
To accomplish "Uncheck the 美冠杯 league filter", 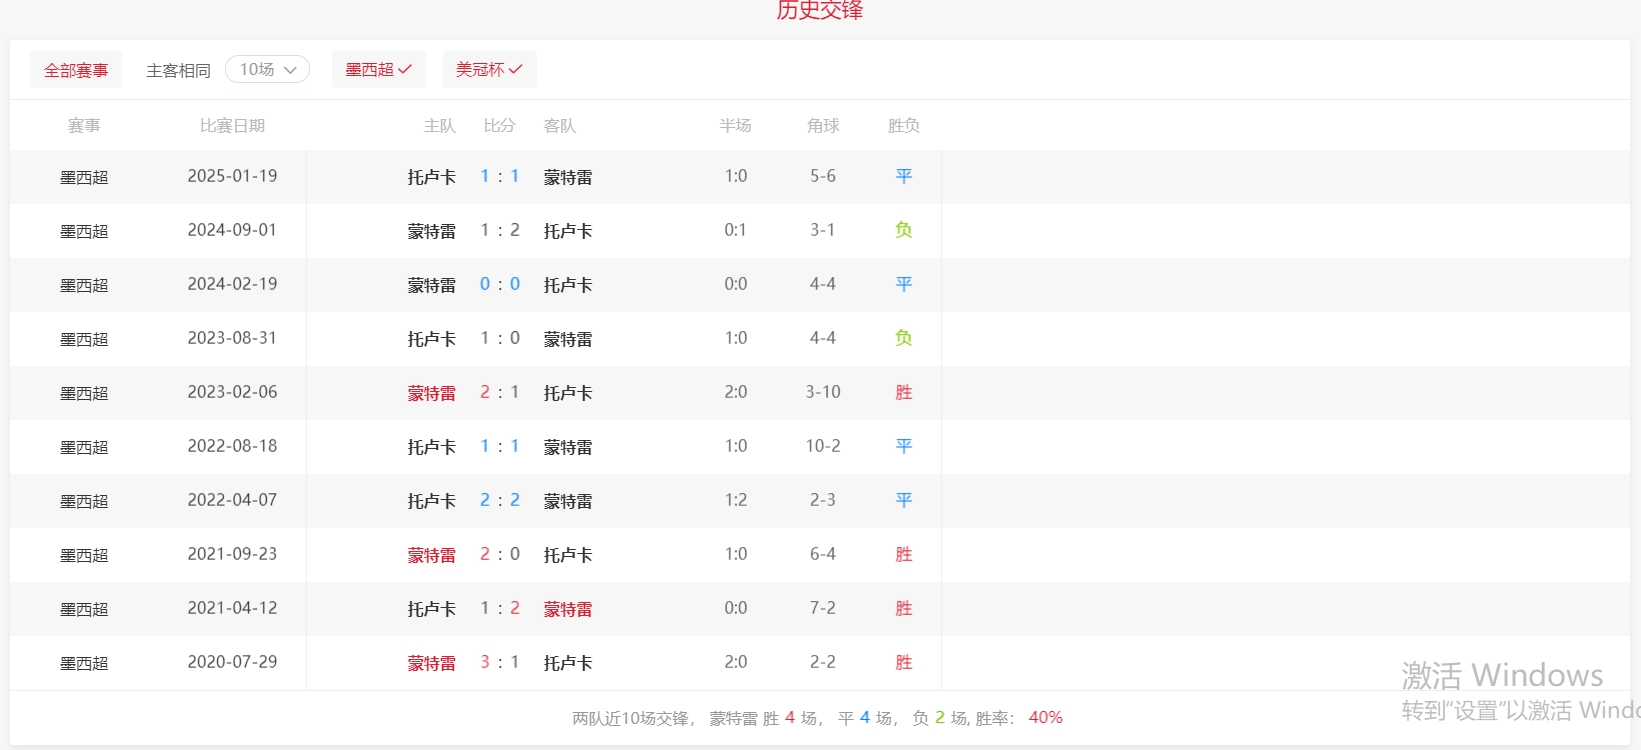I will pyautogui.click(x=489, y=69).
